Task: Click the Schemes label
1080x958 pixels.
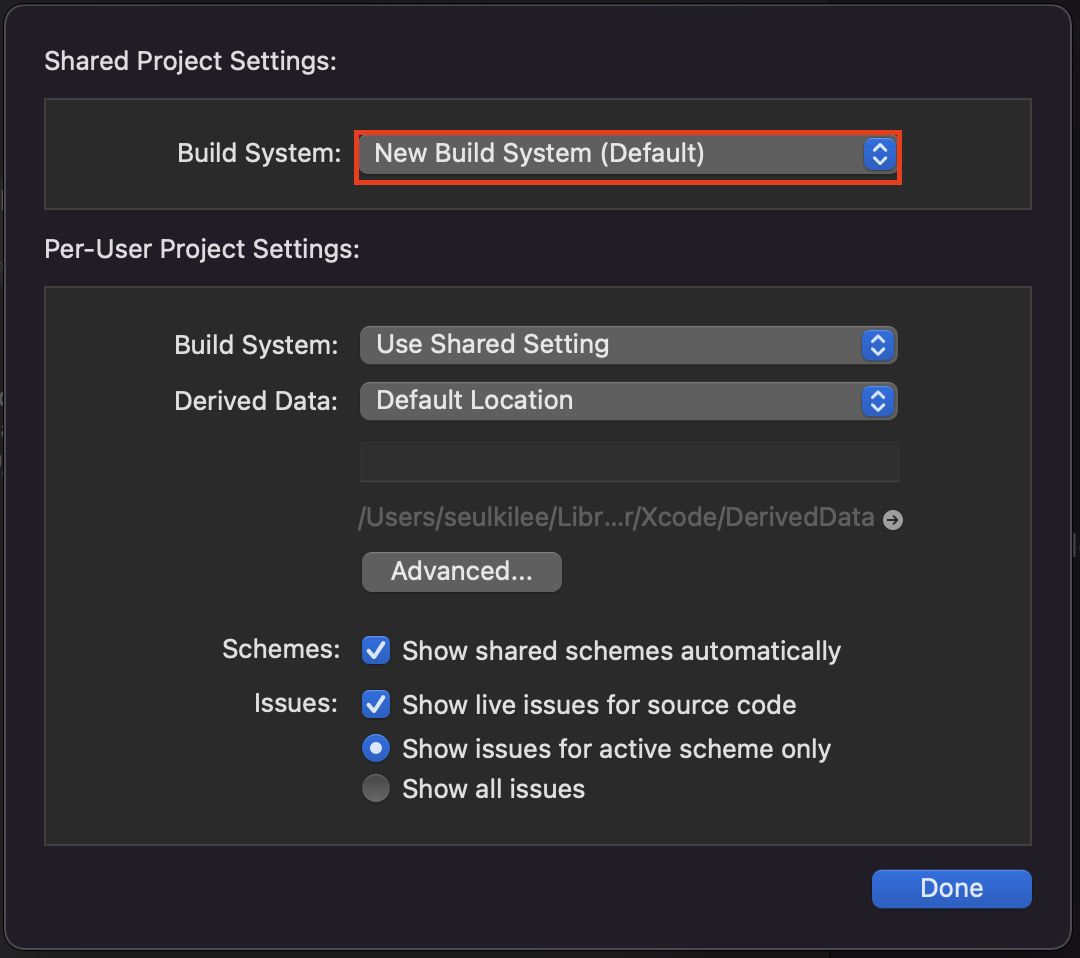Action: (x=281, y=649)
